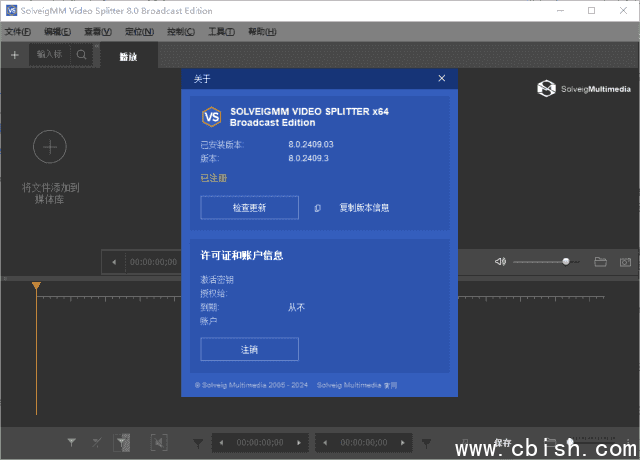Viewport: 640px width, 460px height.
Task: Open the 工具(T) menu
Action: (222, 31)
